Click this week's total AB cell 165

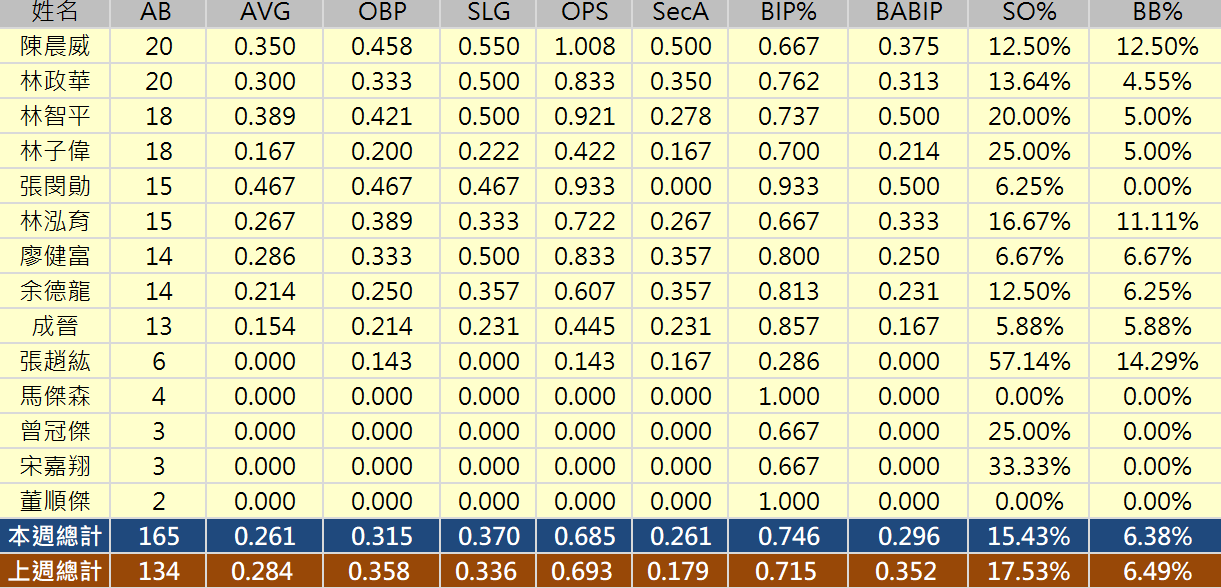158,536
